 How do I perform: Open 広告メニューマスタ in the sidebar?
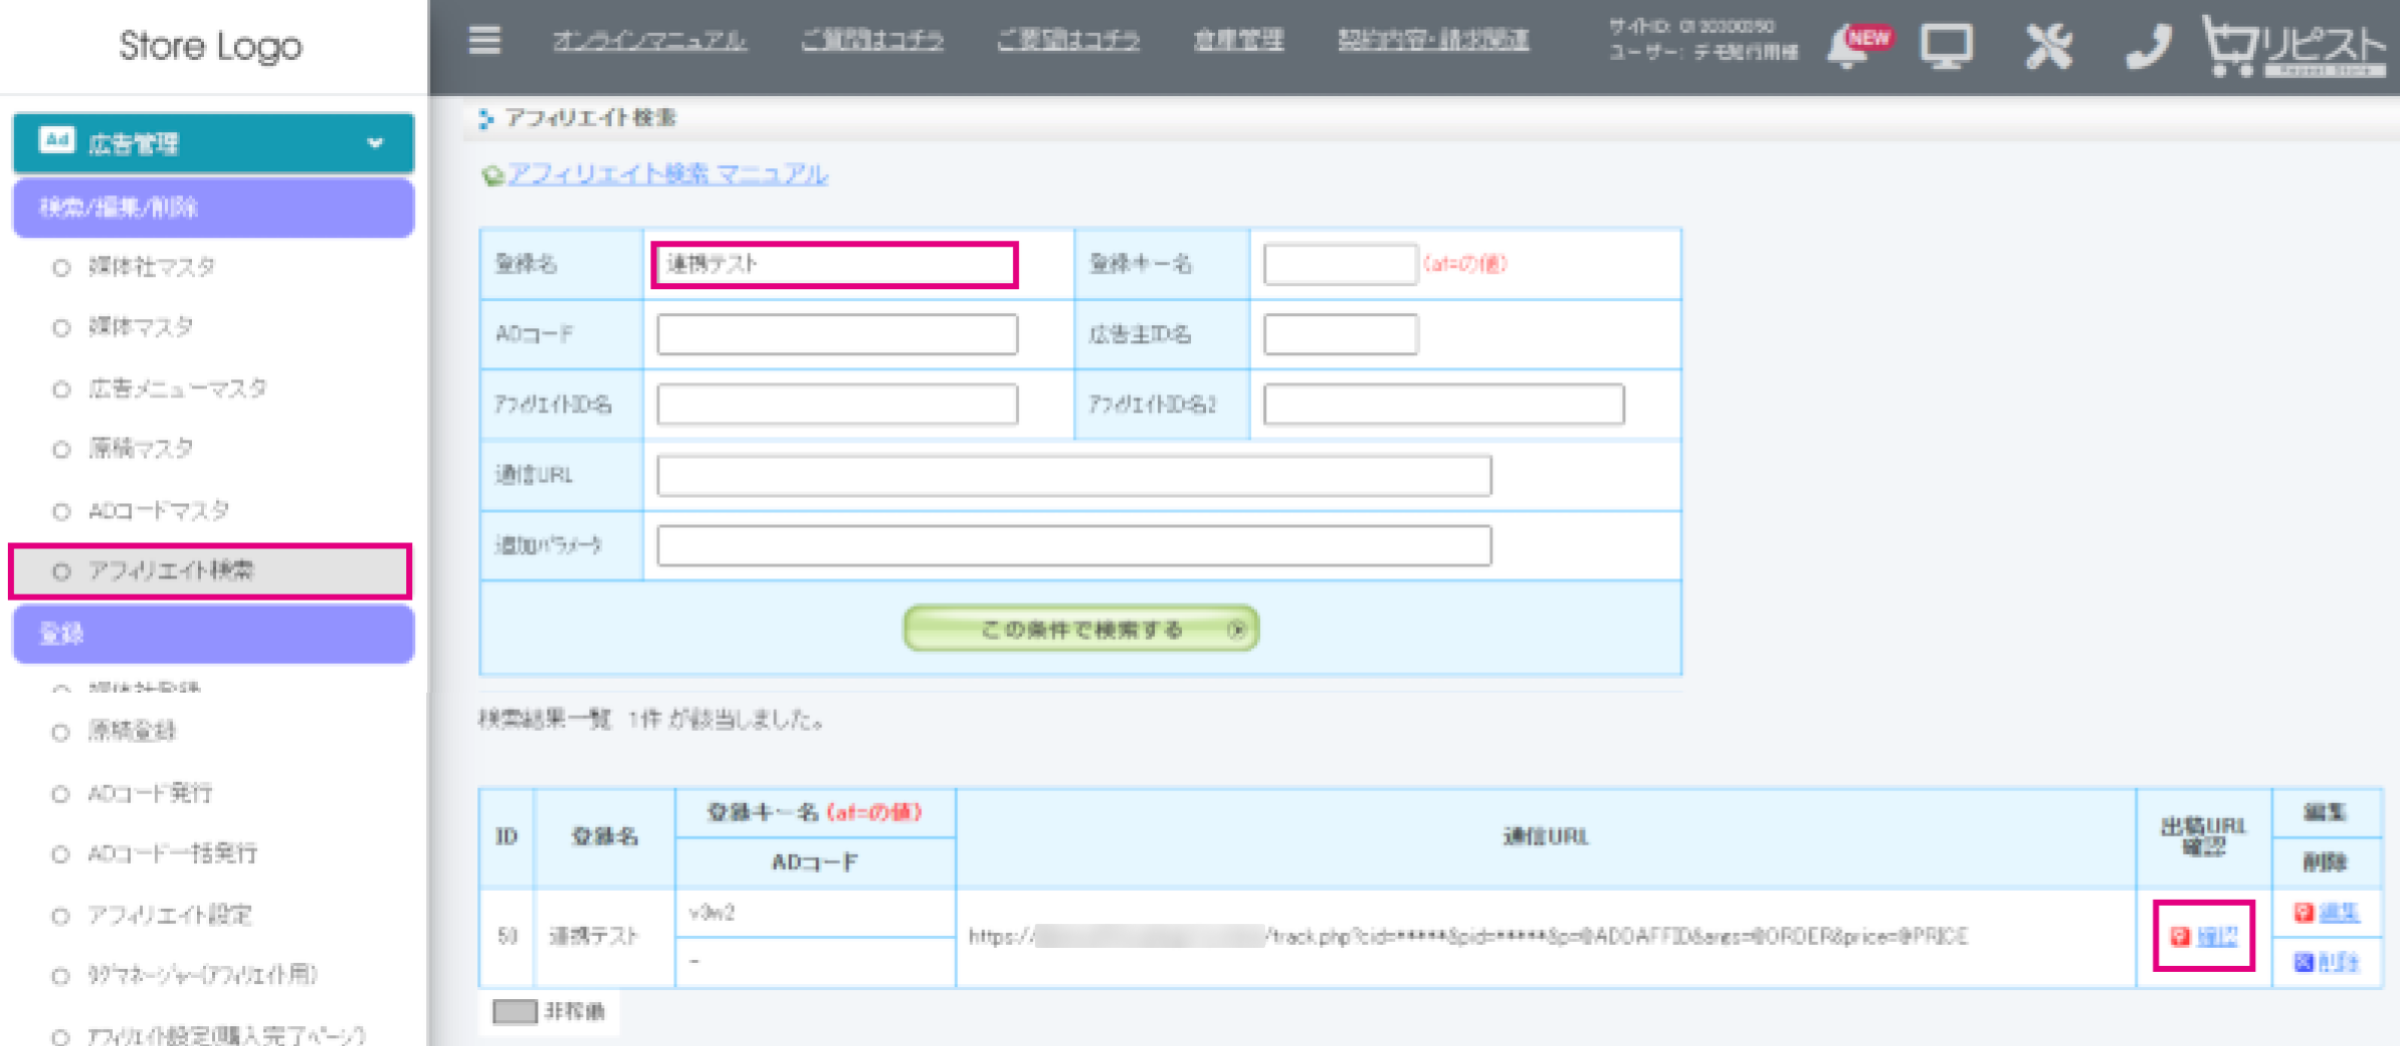(178, 388)
